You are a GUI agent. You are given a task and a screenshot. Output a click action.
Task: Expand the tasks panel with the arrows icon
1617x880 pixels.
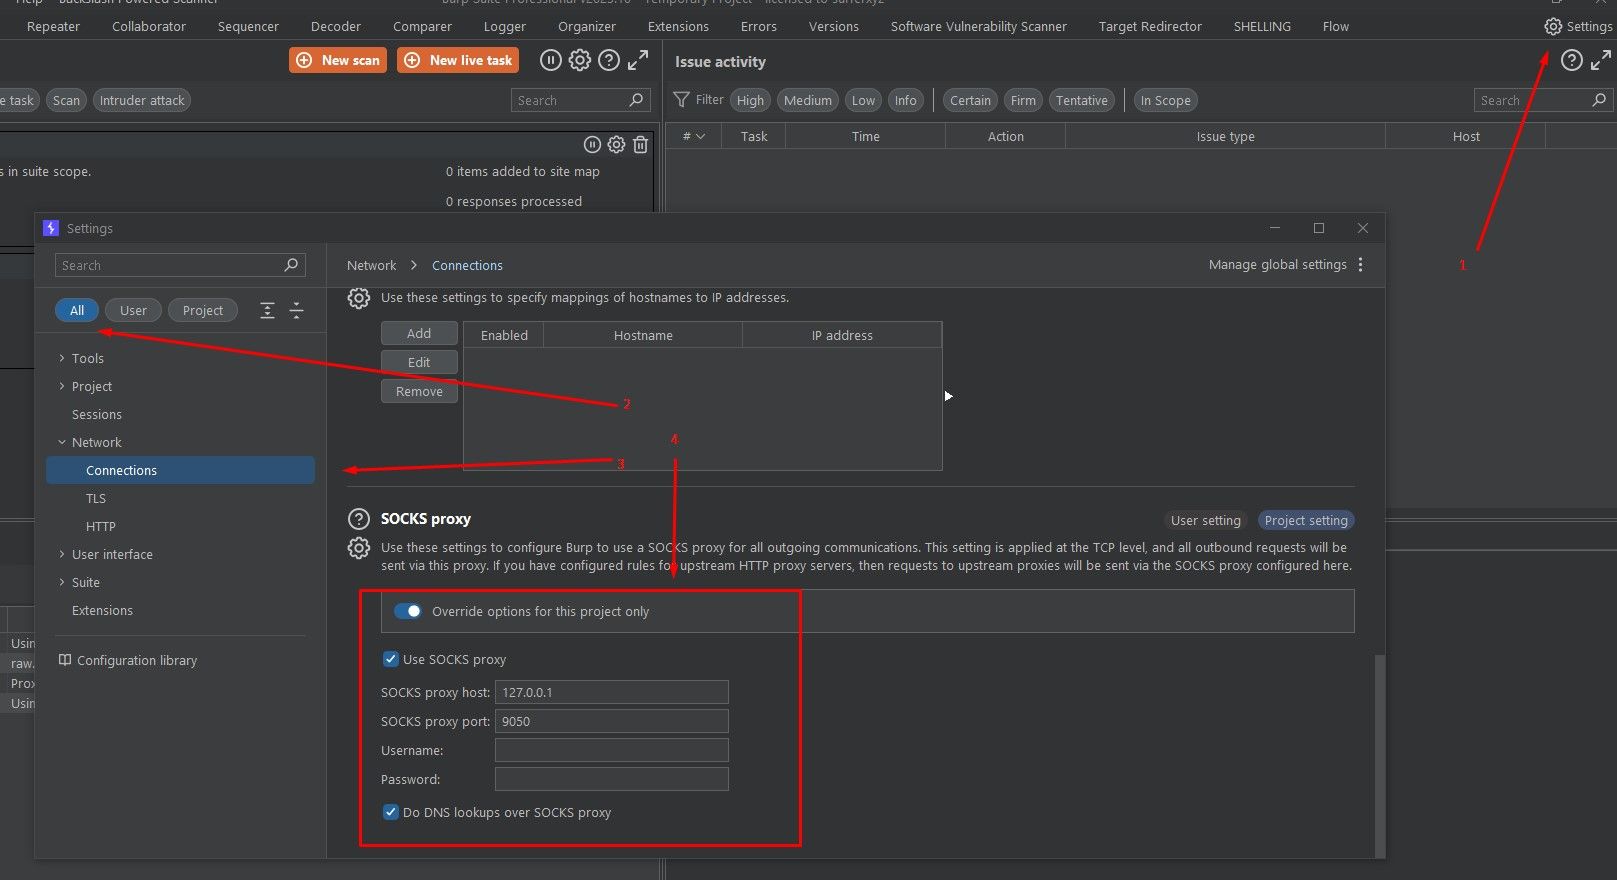[x=638, y=61]
